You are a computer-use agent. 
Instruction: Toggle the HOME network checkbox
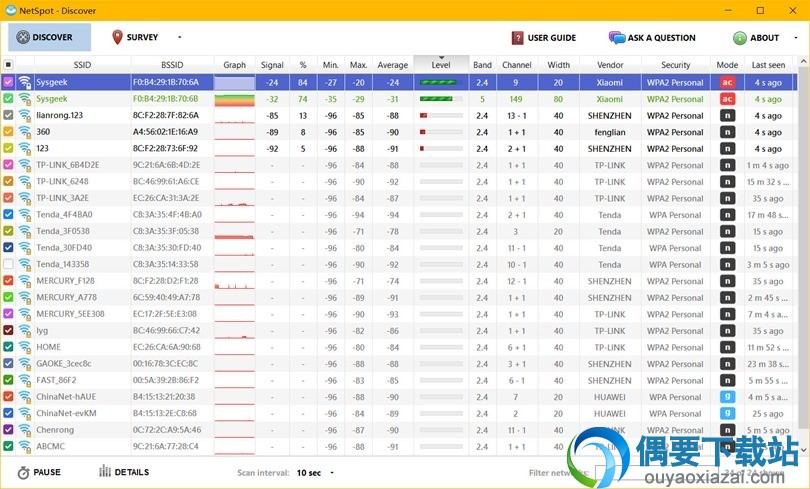pyautogui.click(x=8, y=347)
